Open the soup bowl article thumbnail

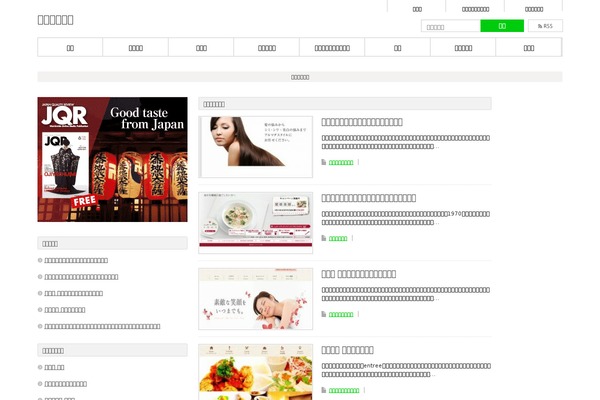pyautogui.click(x=256, y=223)
